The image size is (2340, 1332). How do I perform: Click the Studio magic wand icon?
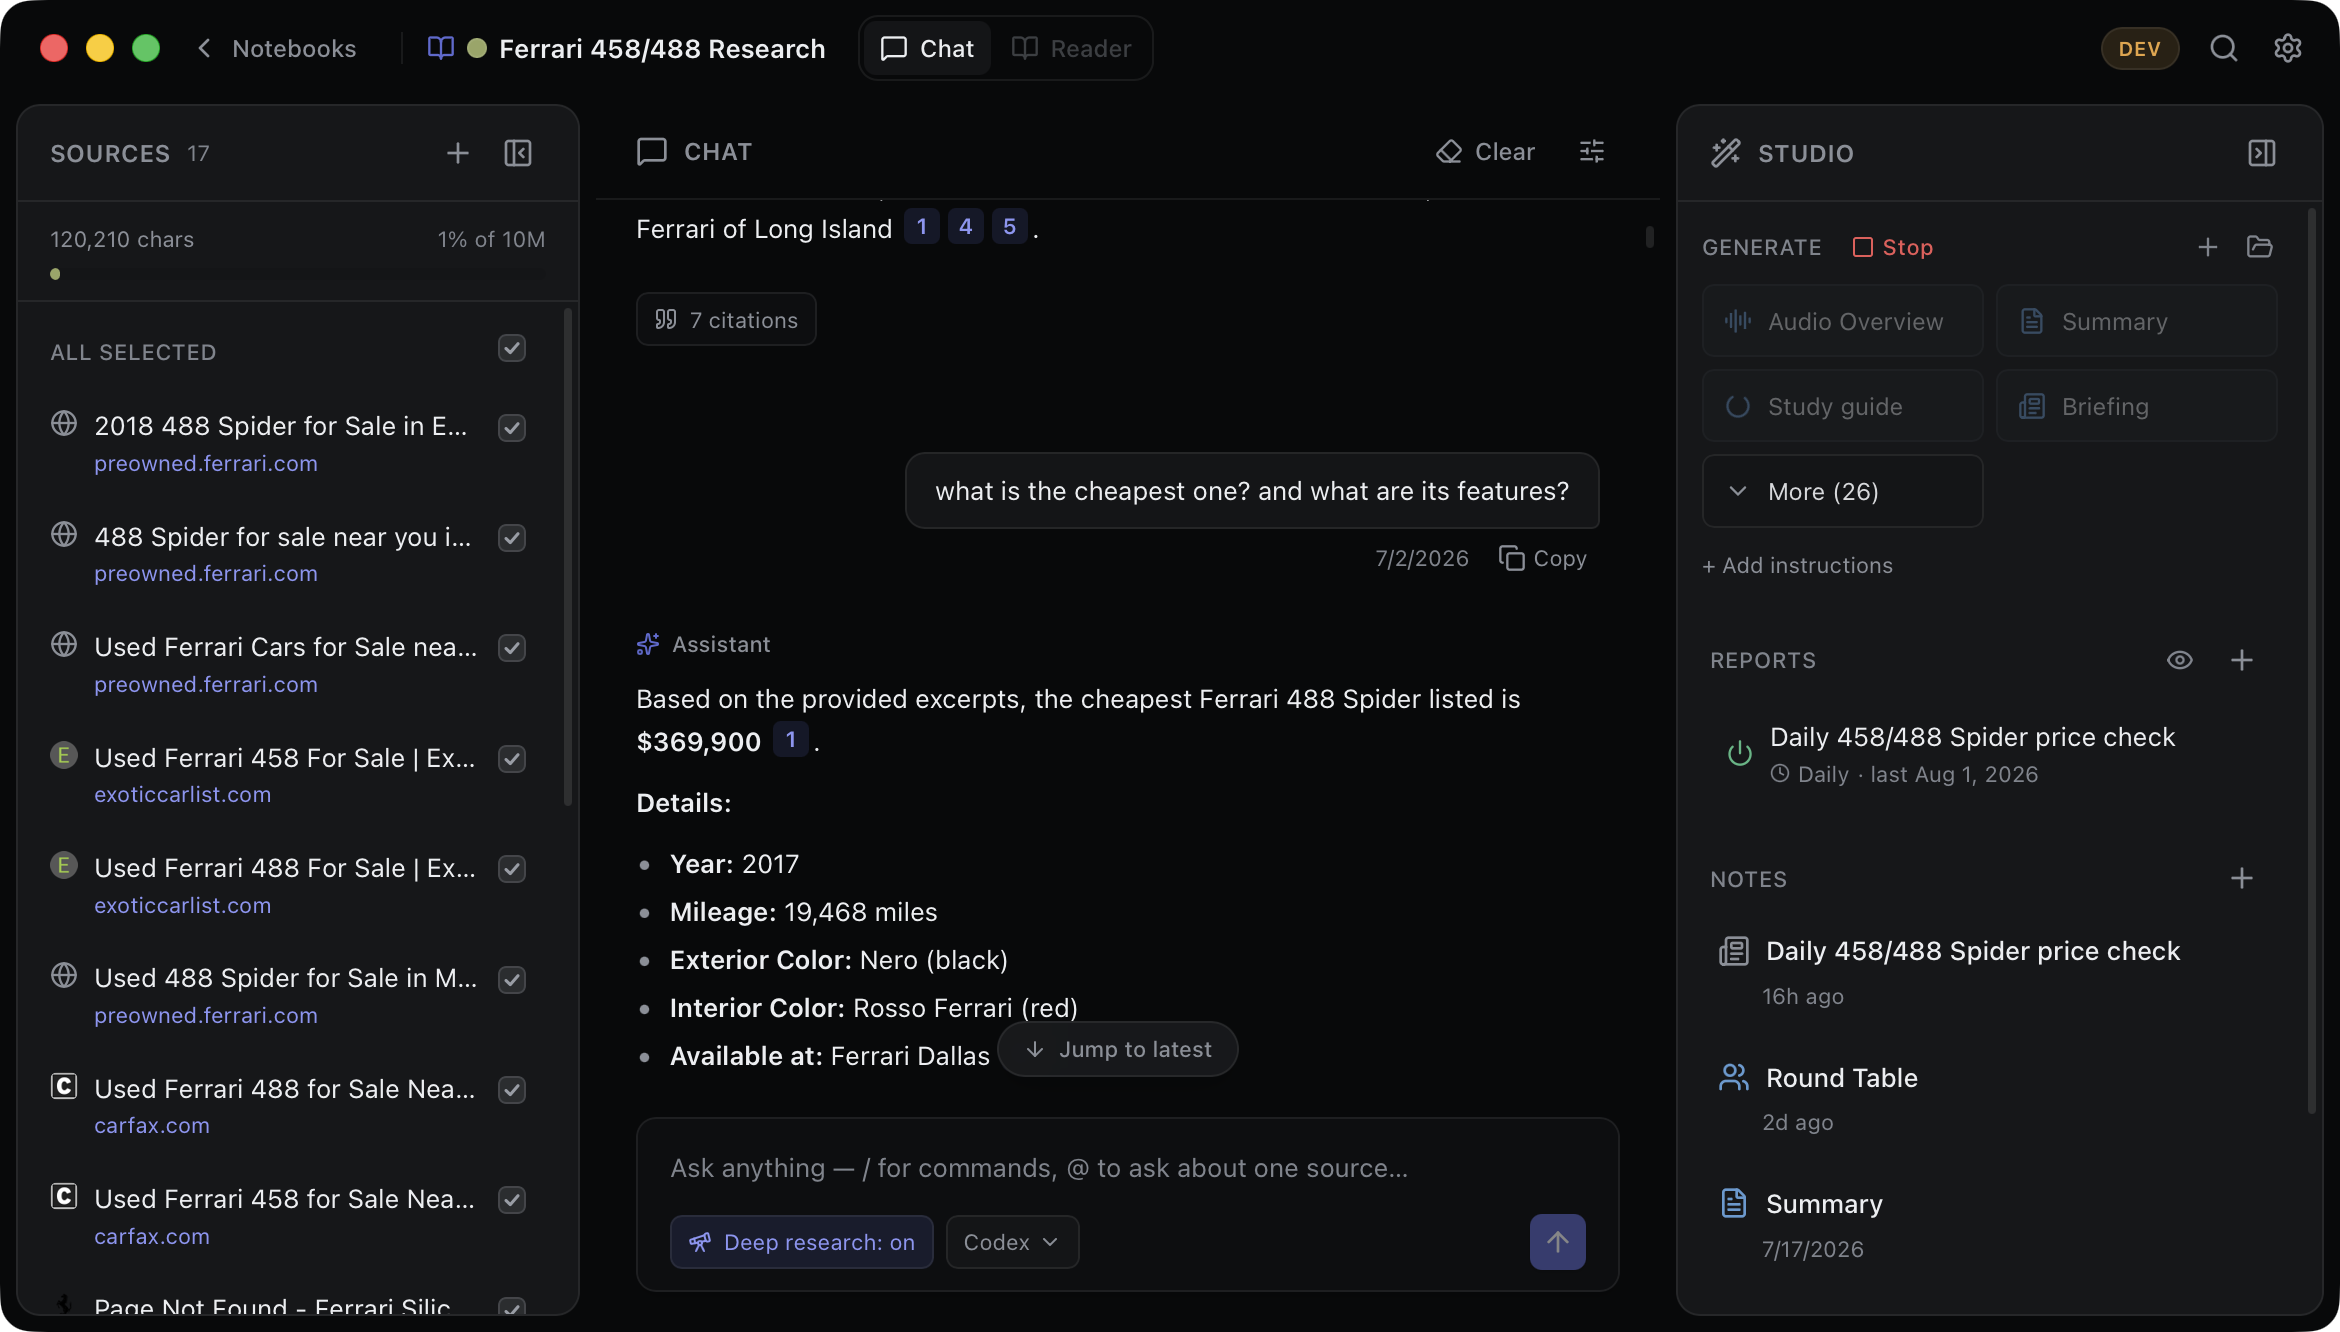[1726, 153]
